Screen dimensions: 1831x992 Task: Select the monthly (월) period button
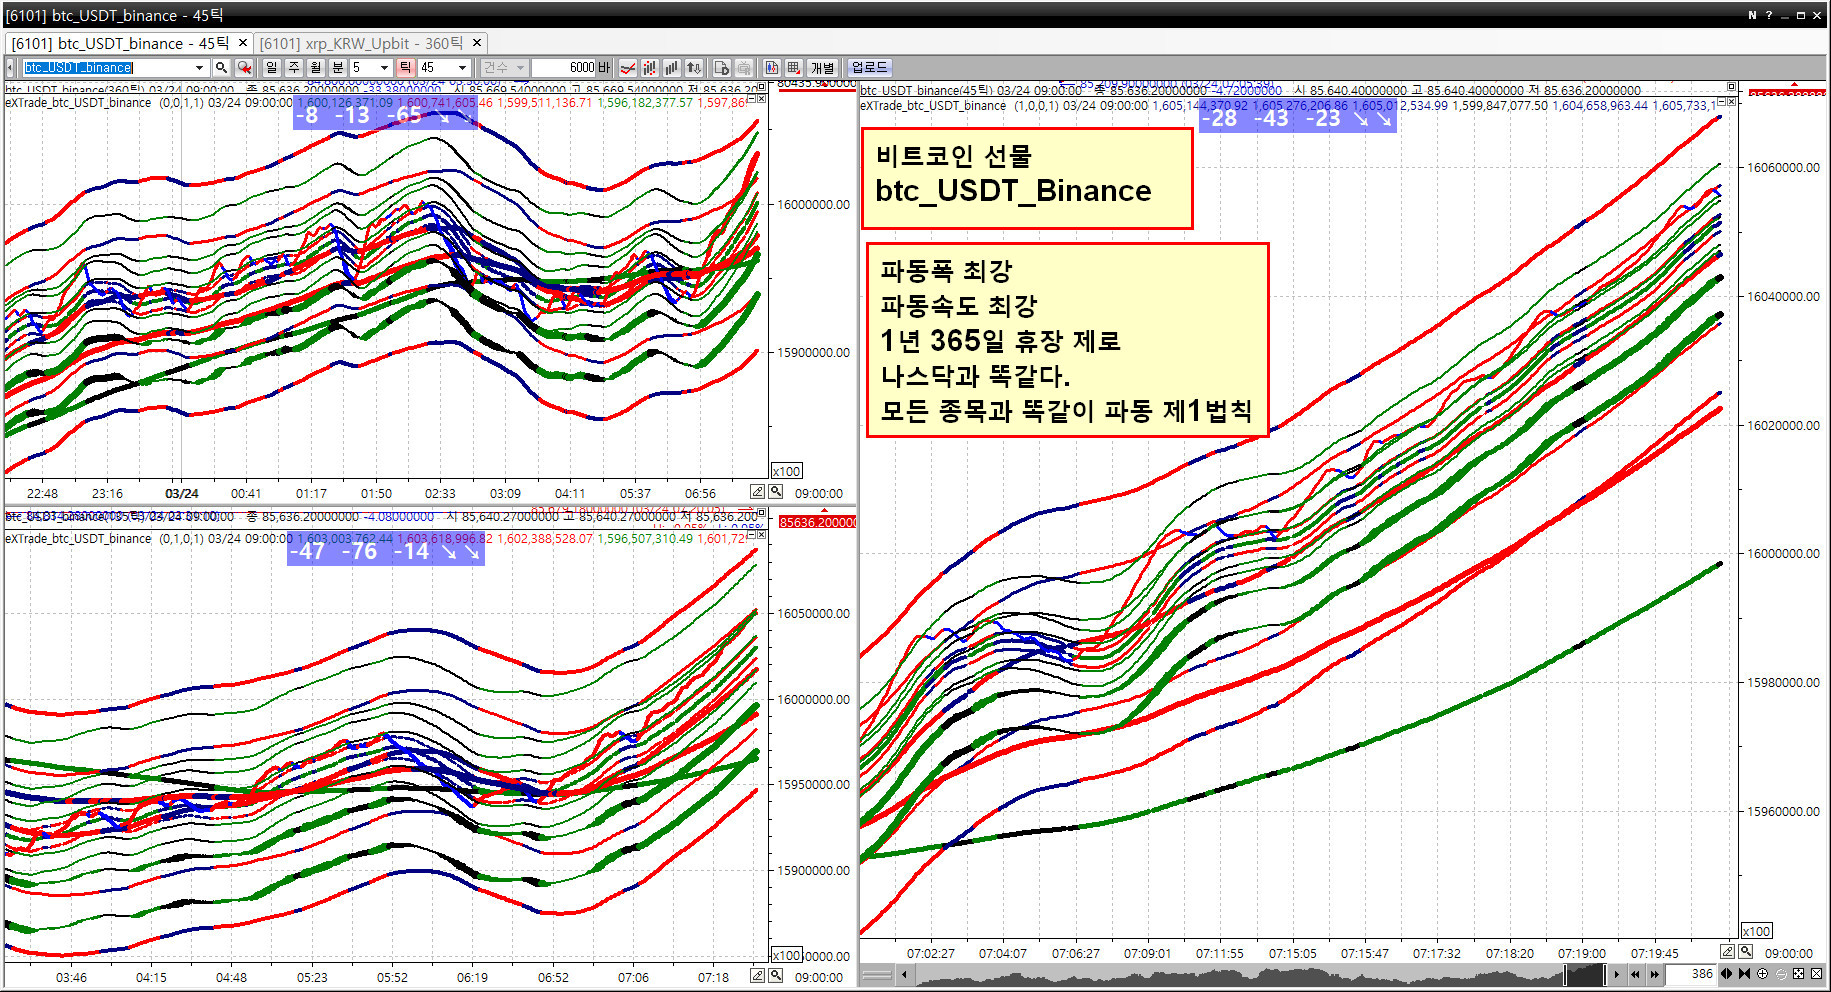315,67
